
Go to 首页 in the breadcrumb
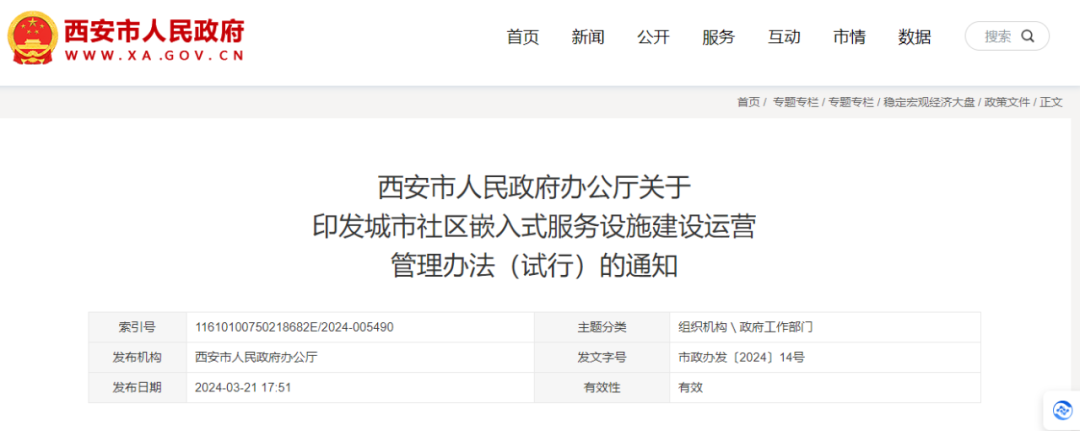pyautogui.click(x=748, y=102)
